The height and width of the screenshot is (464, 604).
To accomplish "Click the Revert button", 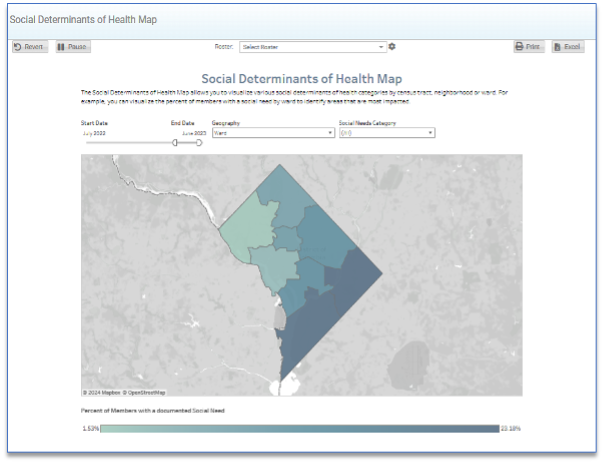I will (29, 47).
